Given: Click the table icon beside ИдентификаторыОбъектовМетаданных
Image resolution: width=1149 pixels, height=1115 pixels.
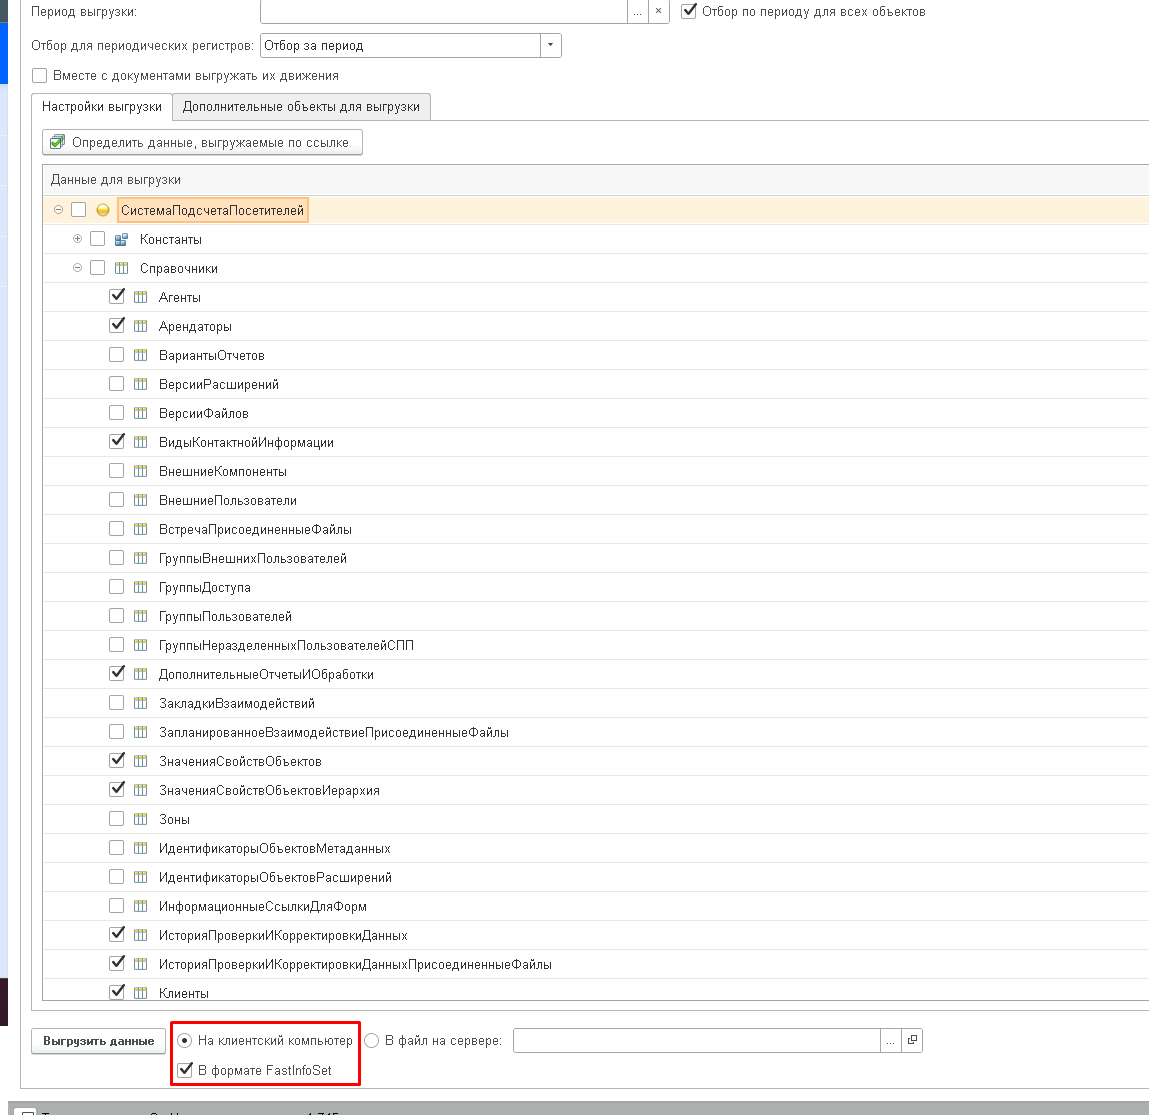Looking at the screenshot, I should tap(141, 848).
